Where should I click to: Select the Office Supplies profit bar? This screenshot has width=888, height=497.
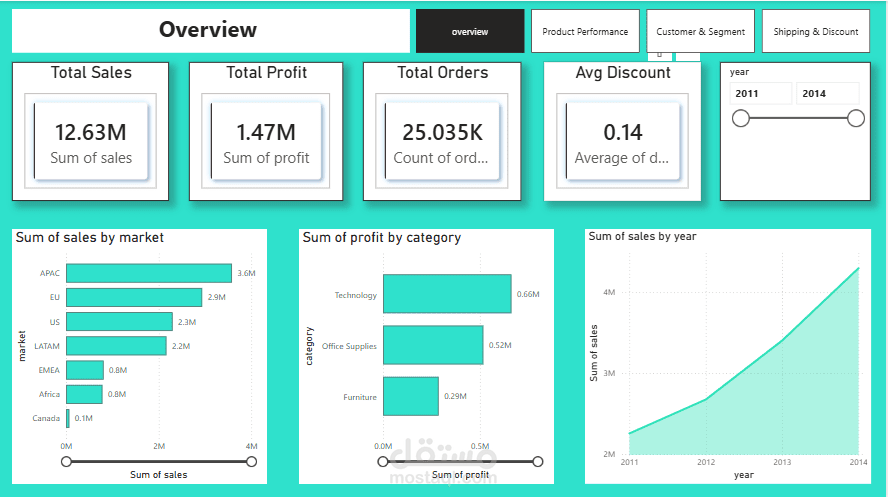tap(433, 345)
